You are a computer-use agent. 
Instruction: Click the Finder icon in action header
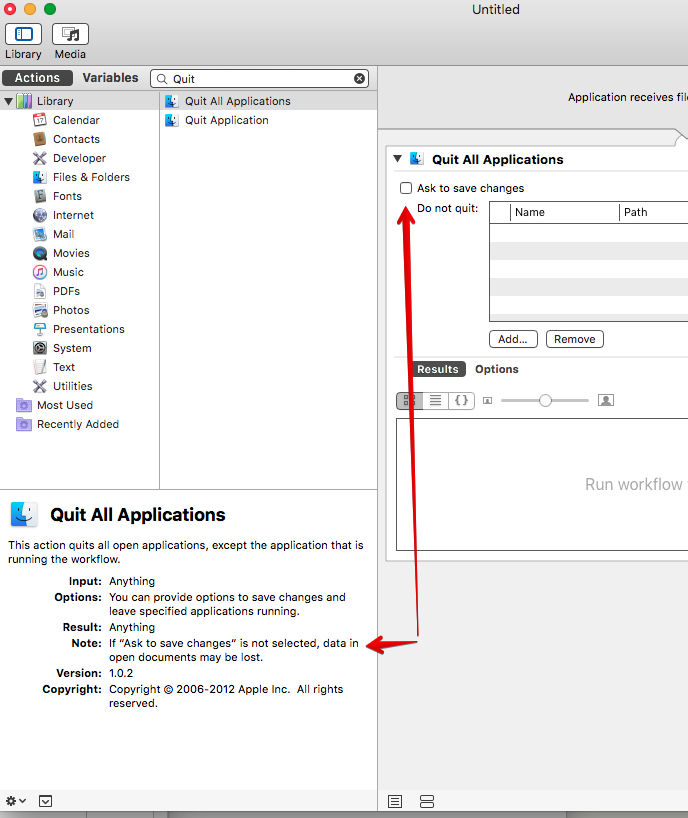(416, 159)
